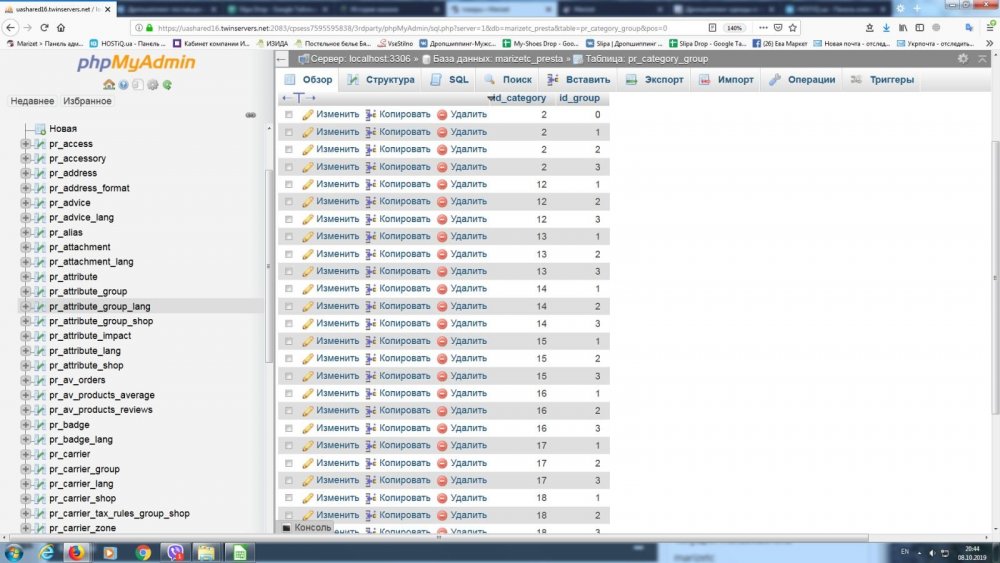Screen dimensions: 1000x563
Task: Toggle the navigation tree link icon
Action: 251,115
